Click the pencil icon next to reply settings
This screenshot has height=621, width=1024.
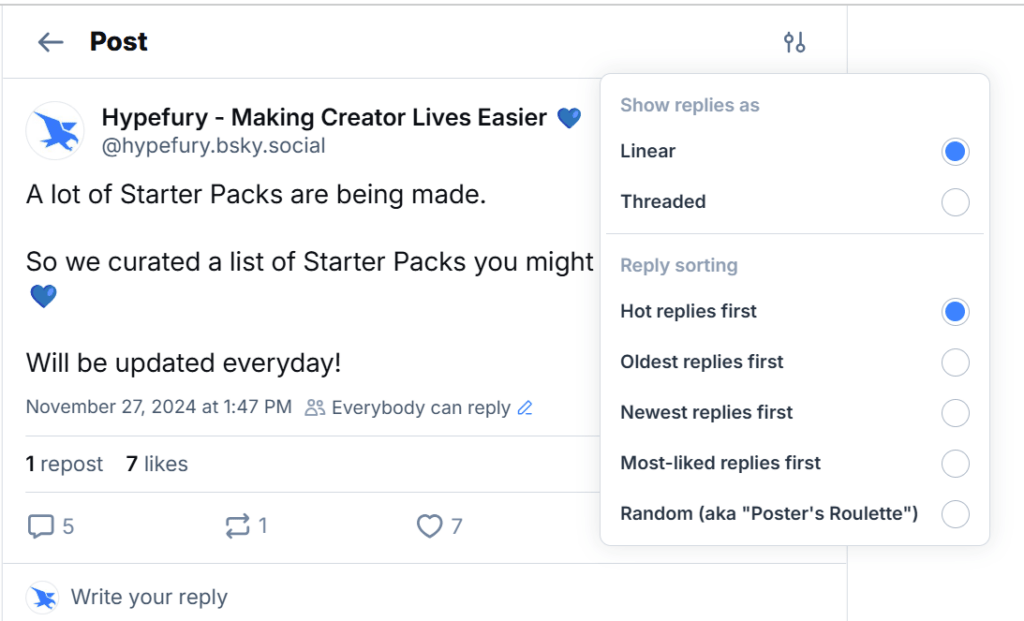point(524,407)
